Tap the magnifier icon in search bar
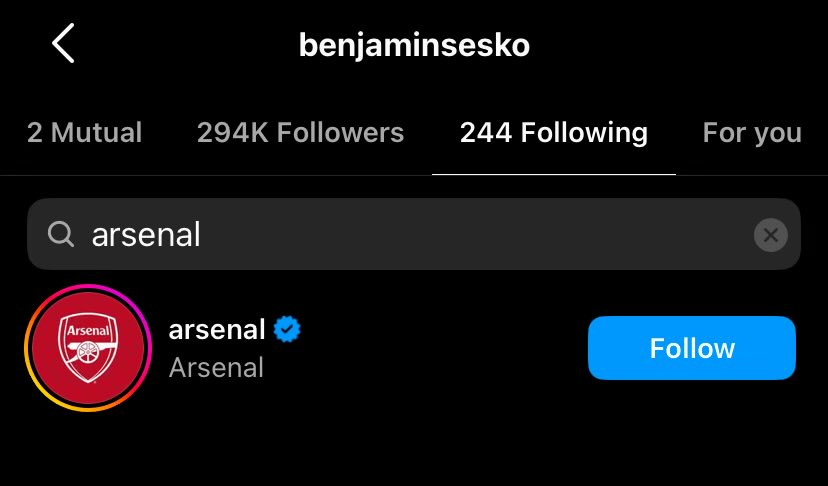The height and width of the screenshot is (486, 828). tap(61, 234)
